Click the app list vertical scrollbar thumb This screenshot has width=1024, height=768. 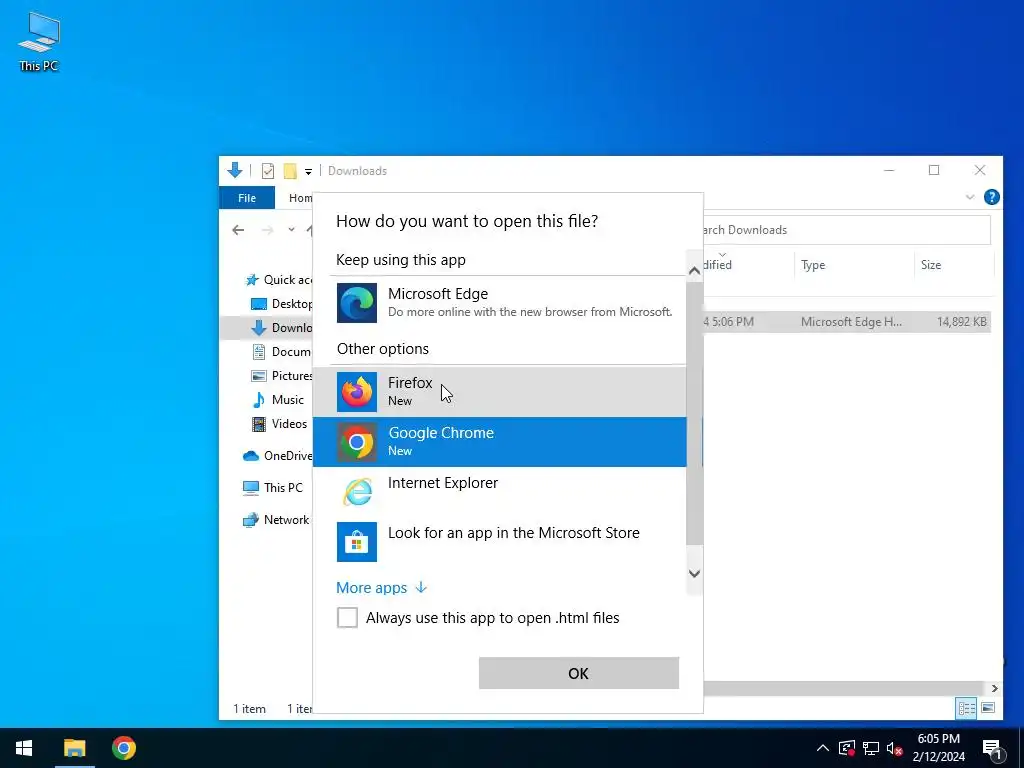click(x=694, y=415)
